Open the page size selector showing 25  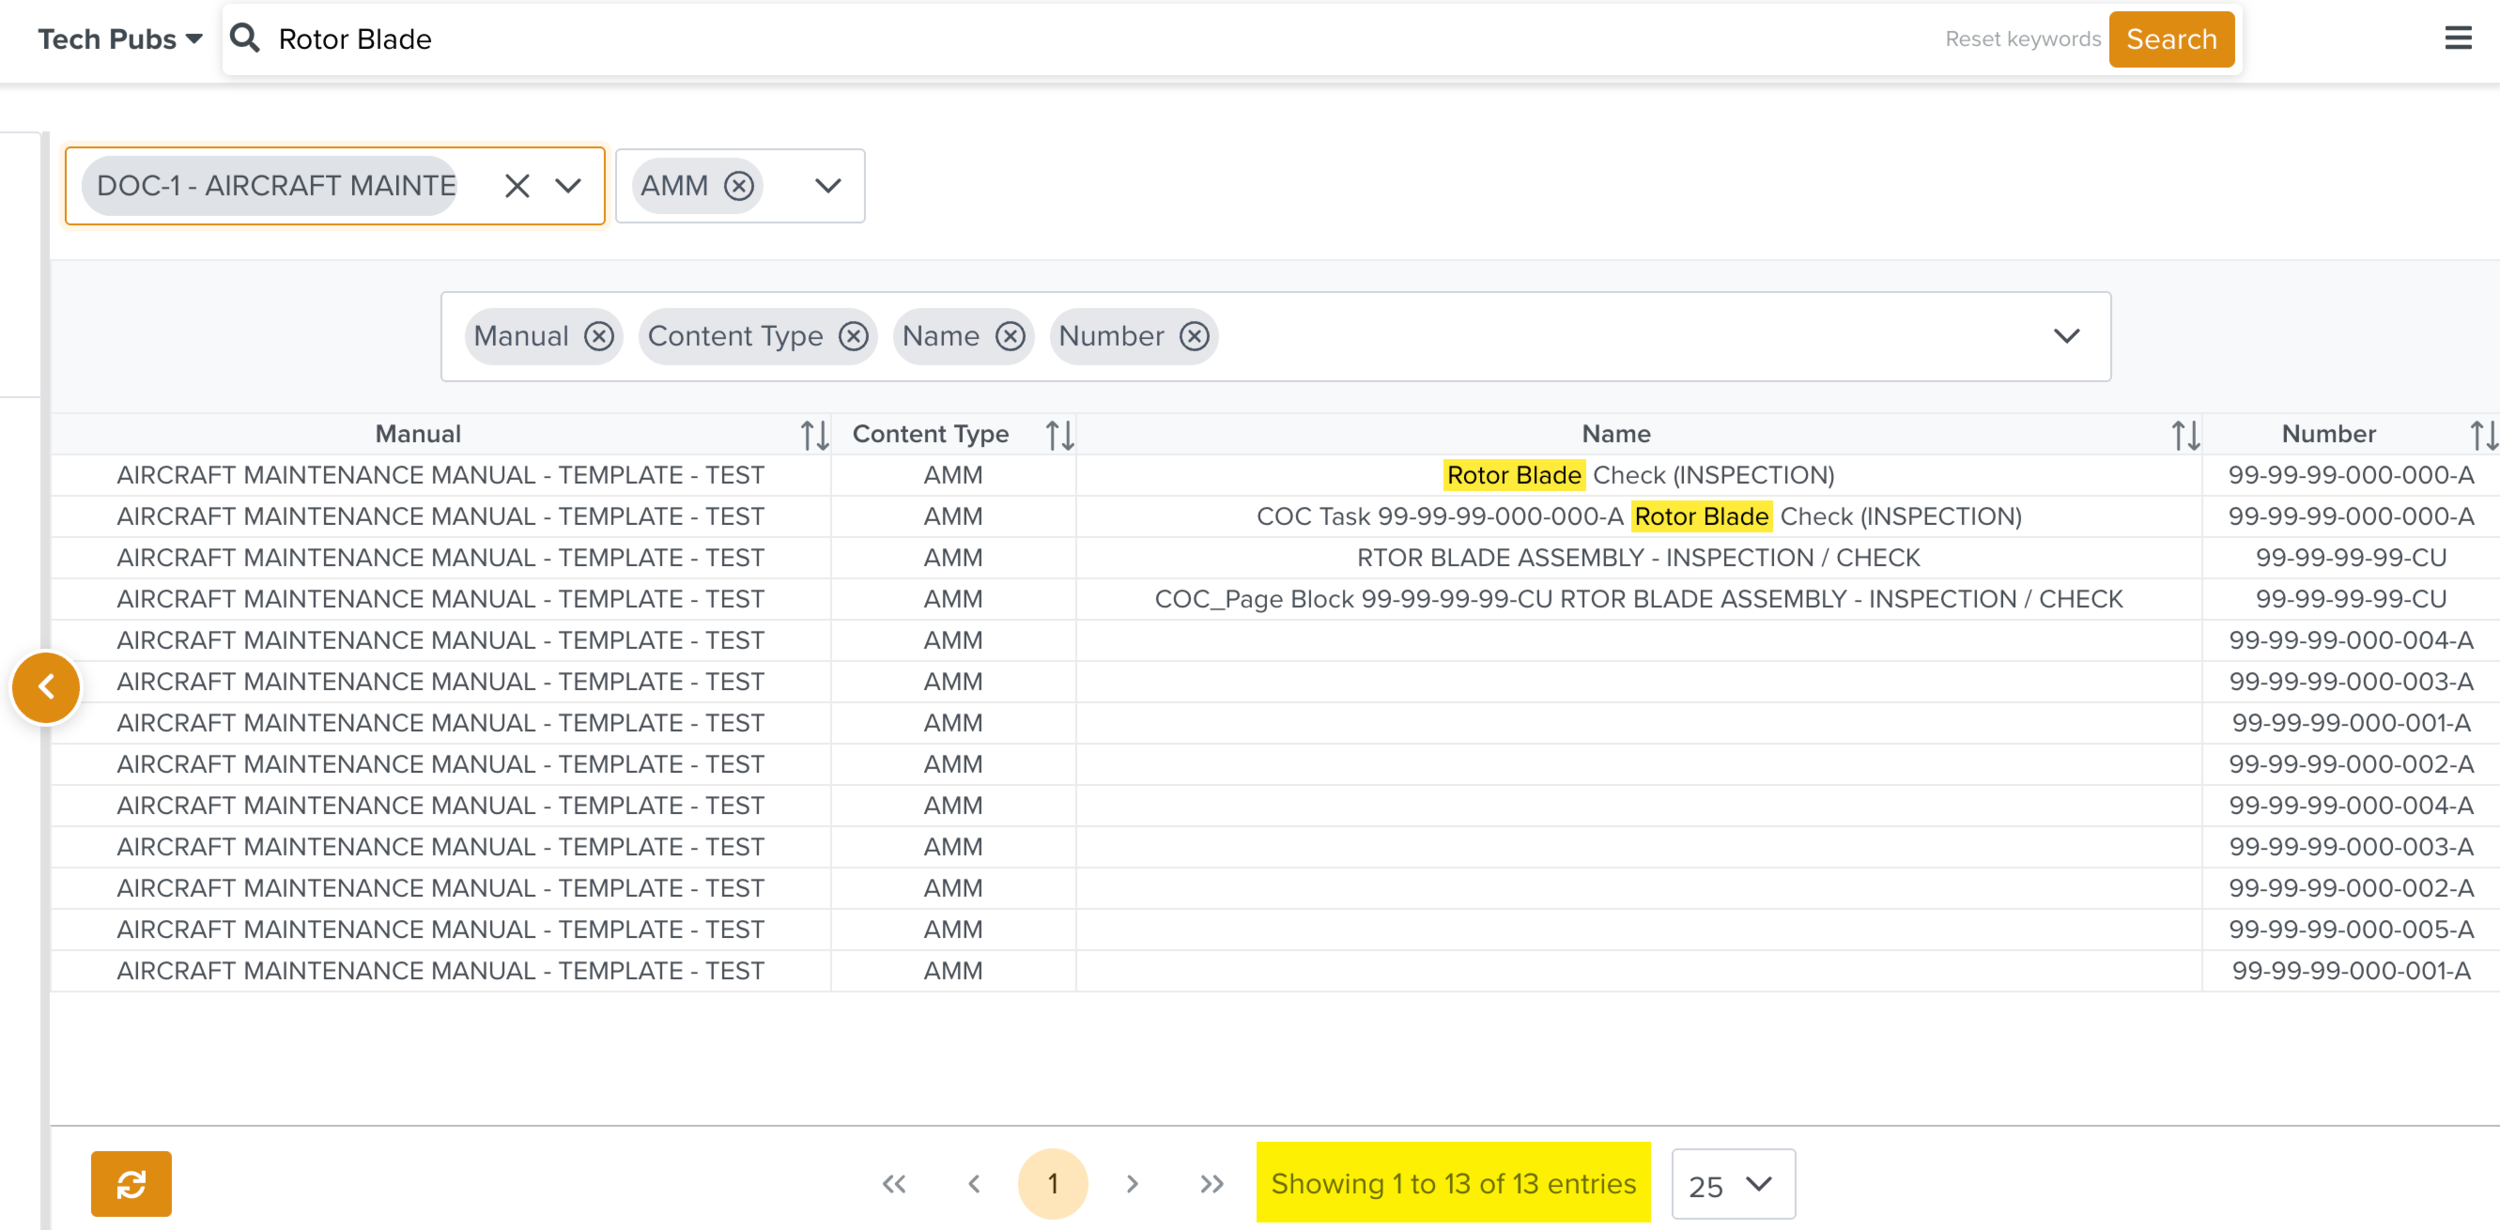(1733, 1184)
